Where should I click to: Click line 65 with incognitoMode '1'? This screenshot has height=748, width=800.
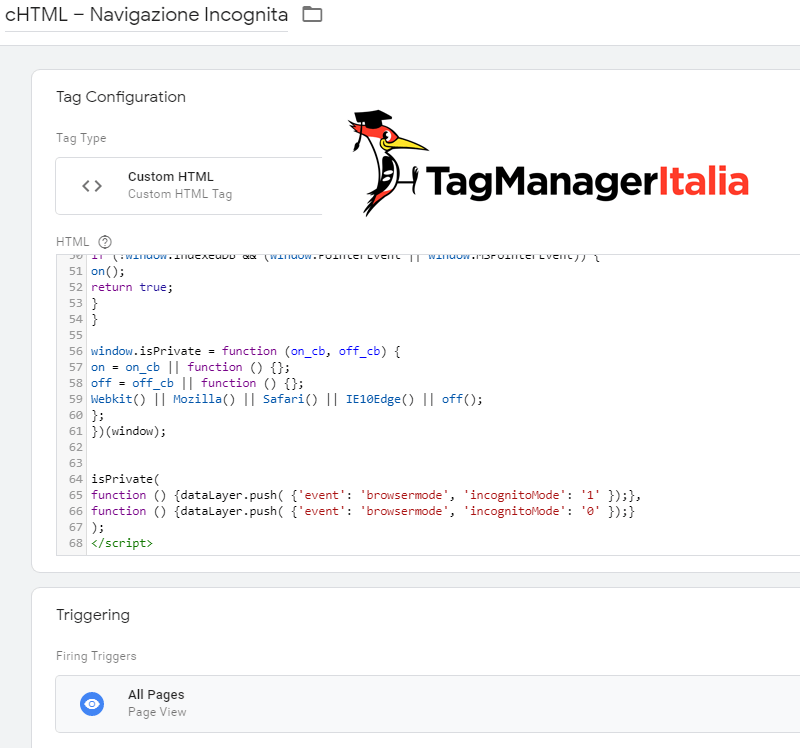[x=366, y=495]
